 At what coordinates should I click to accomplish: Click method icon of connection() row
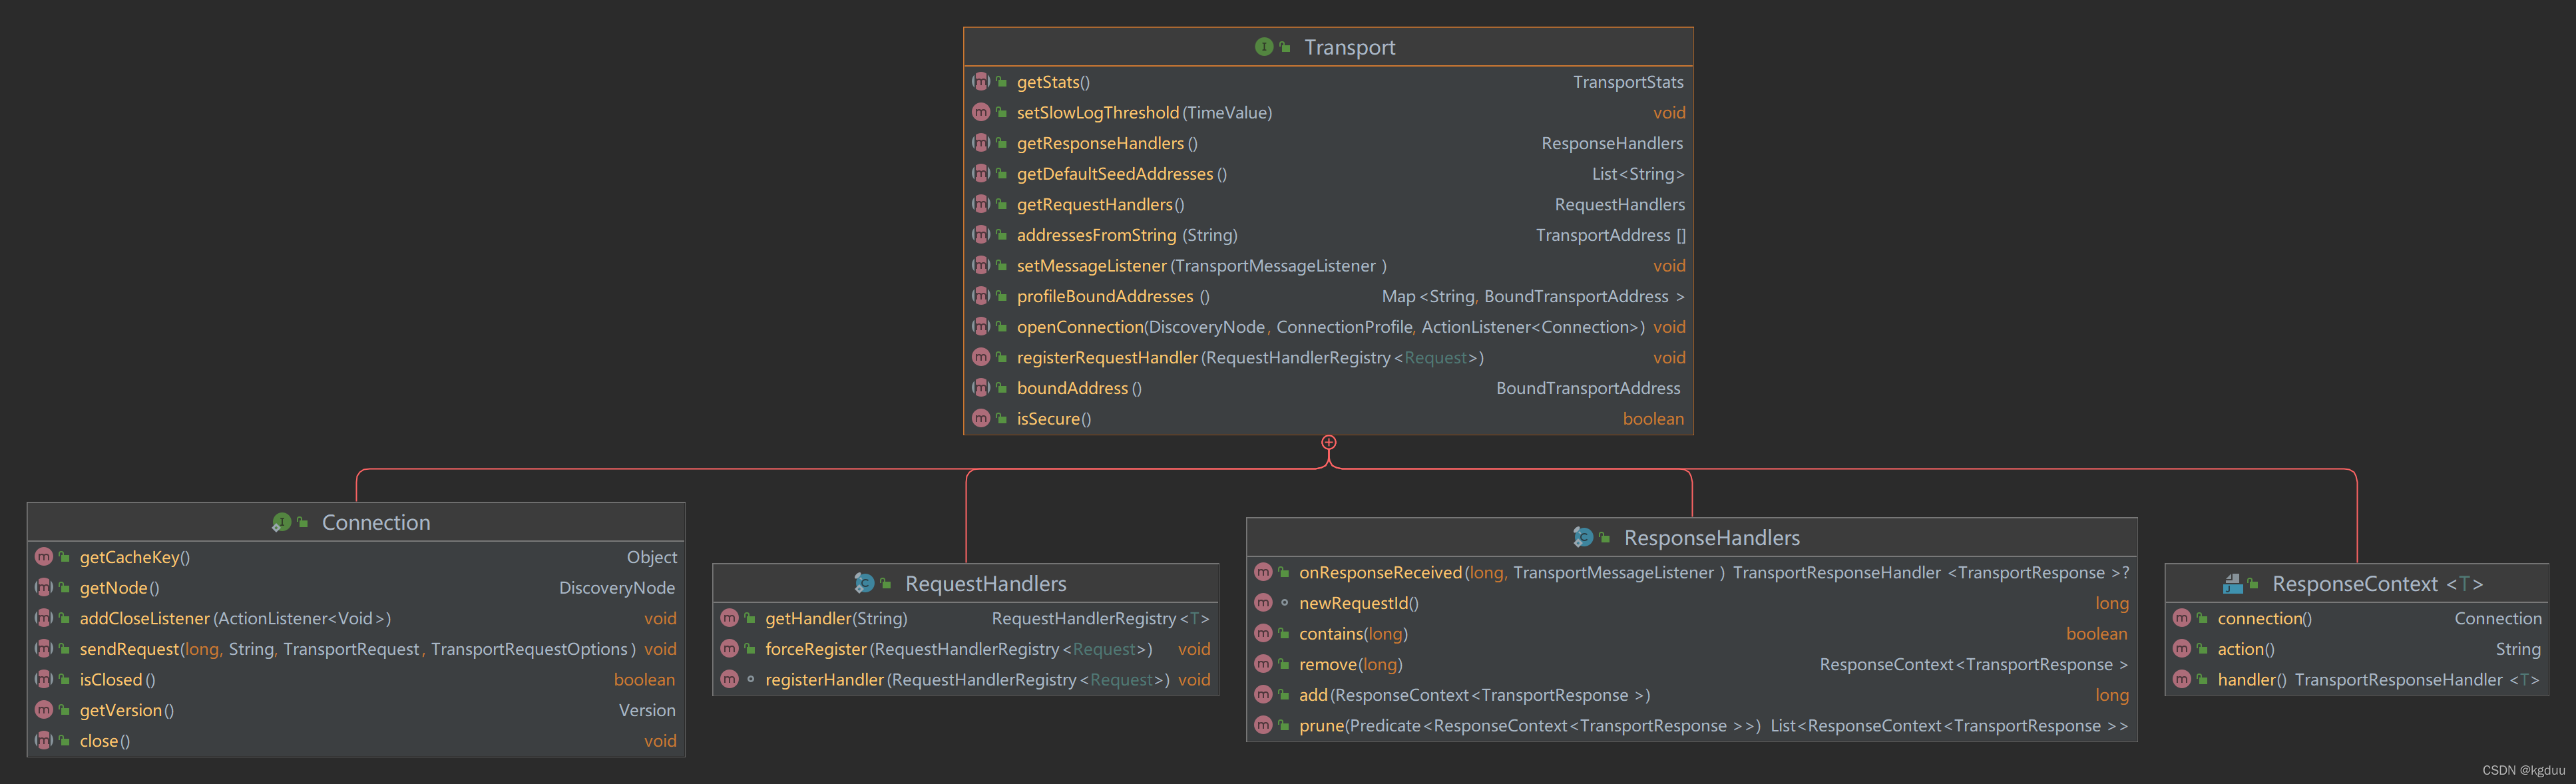click(2182, 618)
